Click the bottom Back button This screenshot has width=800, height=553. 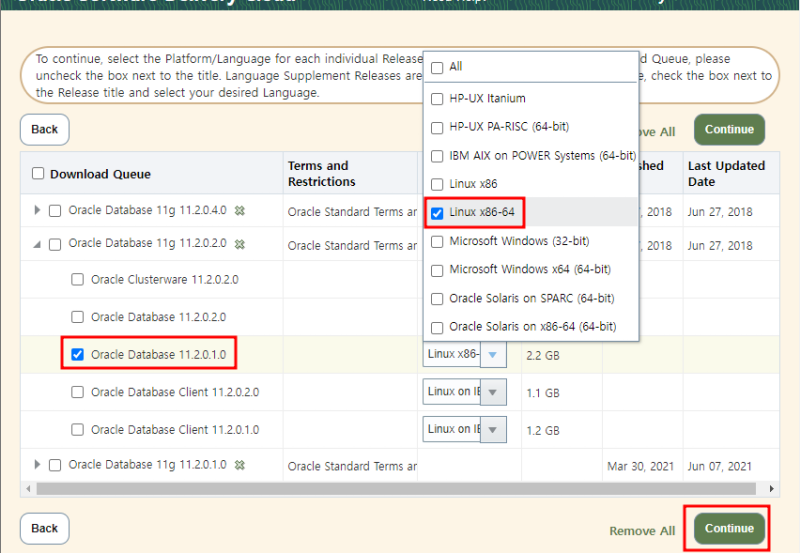pos(45,529)
